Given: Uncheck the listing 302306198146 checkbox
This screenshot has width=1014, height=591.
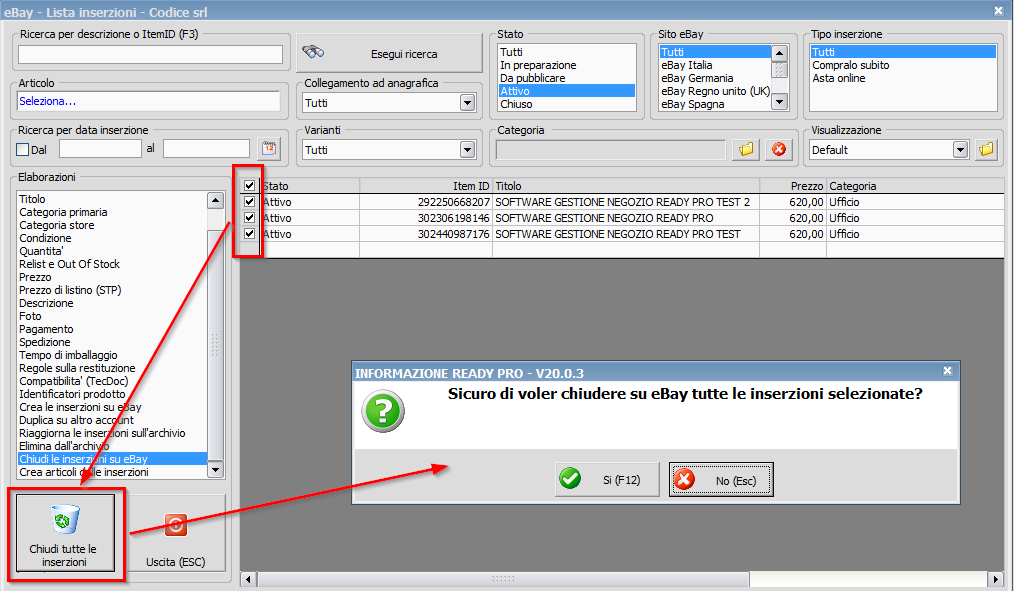Looking at the screenshot, I should pos(250,218).
